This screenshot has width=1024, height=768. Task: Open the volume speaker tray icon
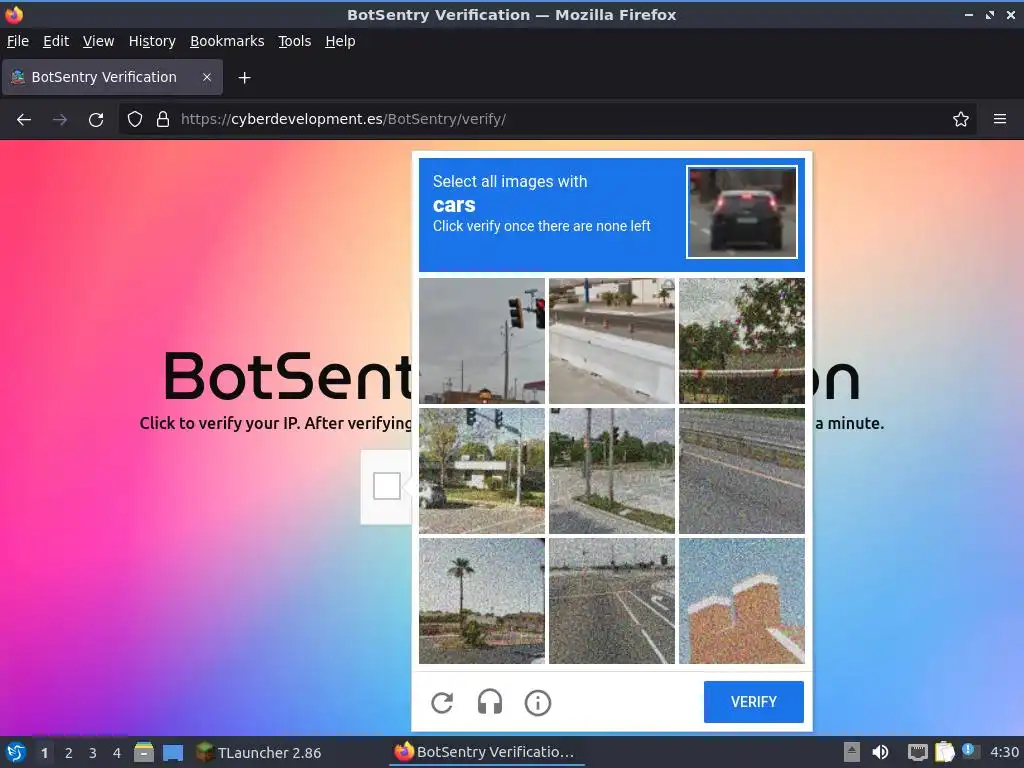point(880,752)
